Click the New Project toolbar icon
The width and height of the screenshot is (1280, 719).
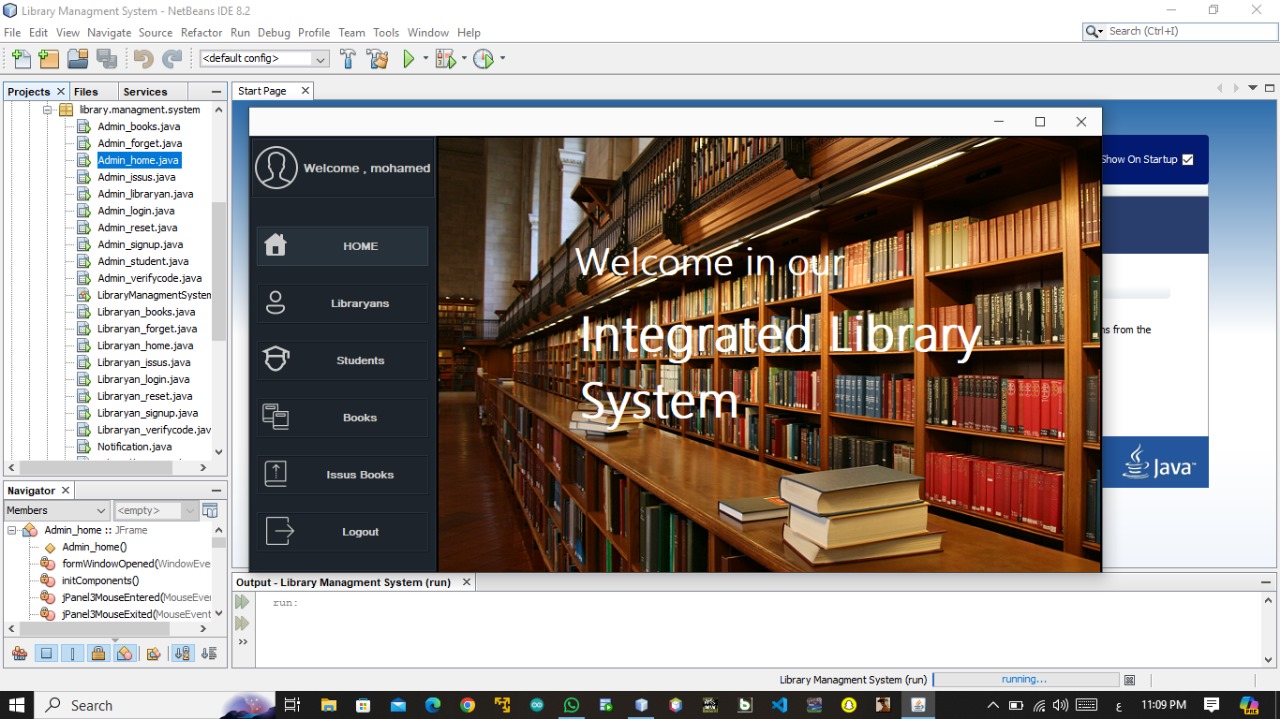(x=48, y=59)
